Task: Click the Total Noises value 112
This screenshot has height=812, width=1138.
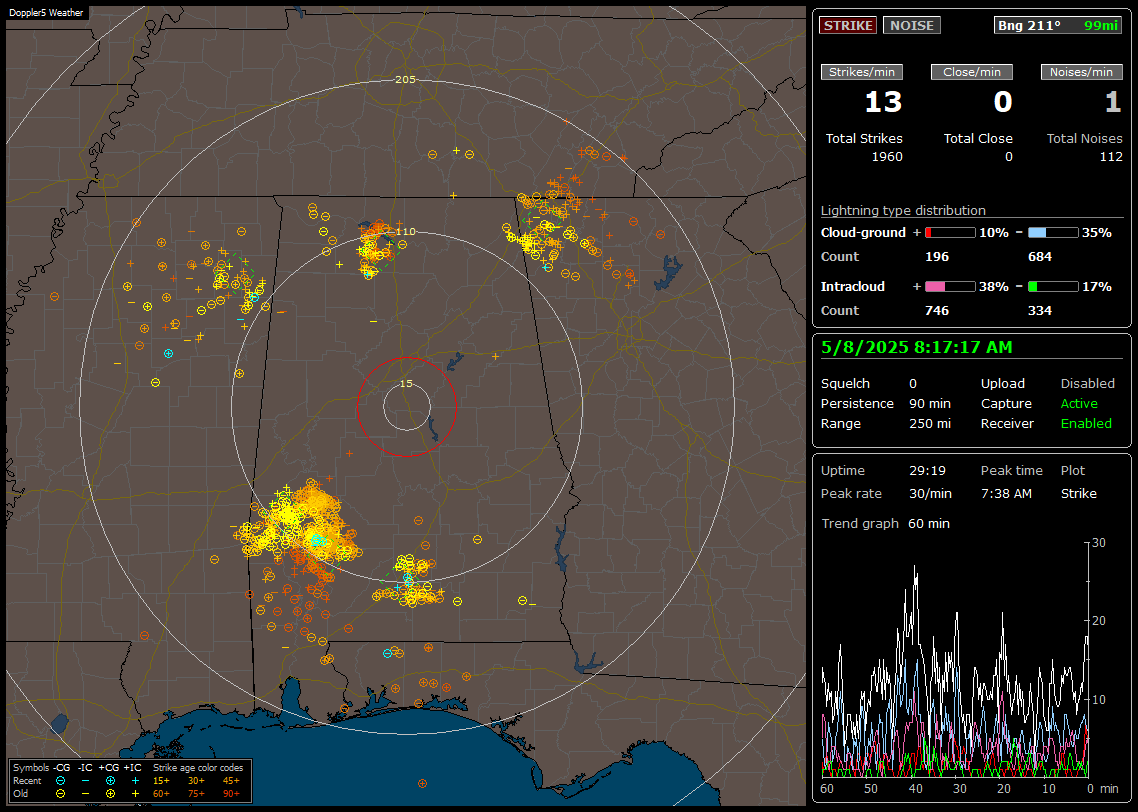Action: tap(1111, 157)
